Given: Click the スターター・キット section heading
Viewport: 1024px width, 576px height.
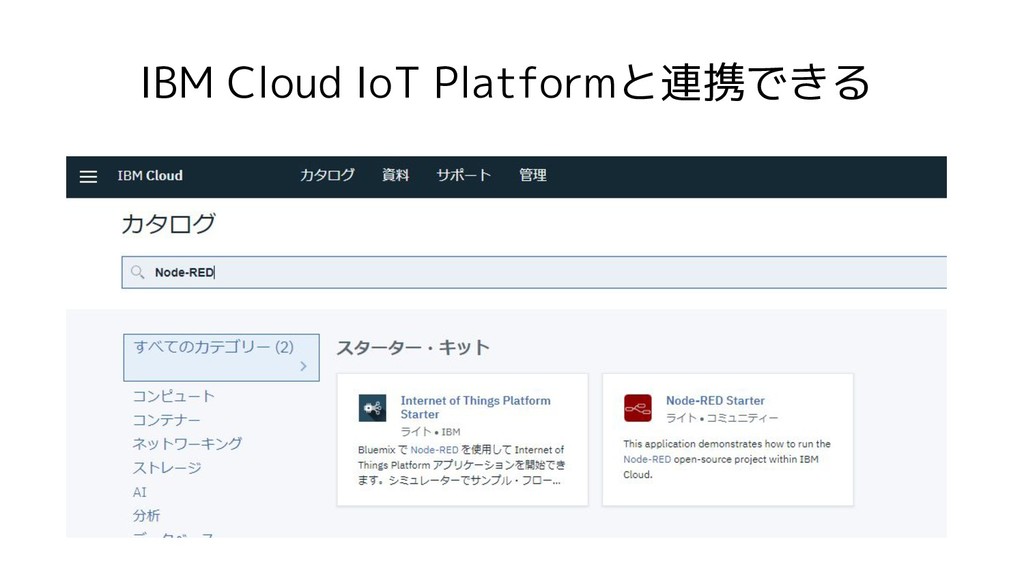Looking at the screenshot, I should (x=413, y=347).
